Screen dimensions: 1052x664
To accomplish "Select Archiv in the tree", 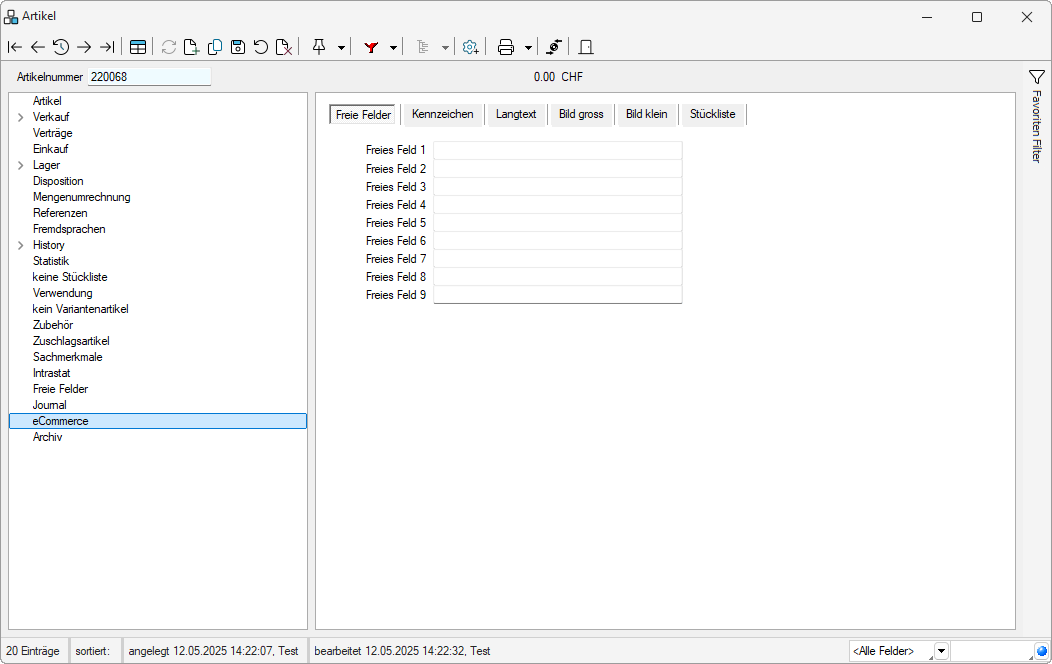I will click(48, 437).
